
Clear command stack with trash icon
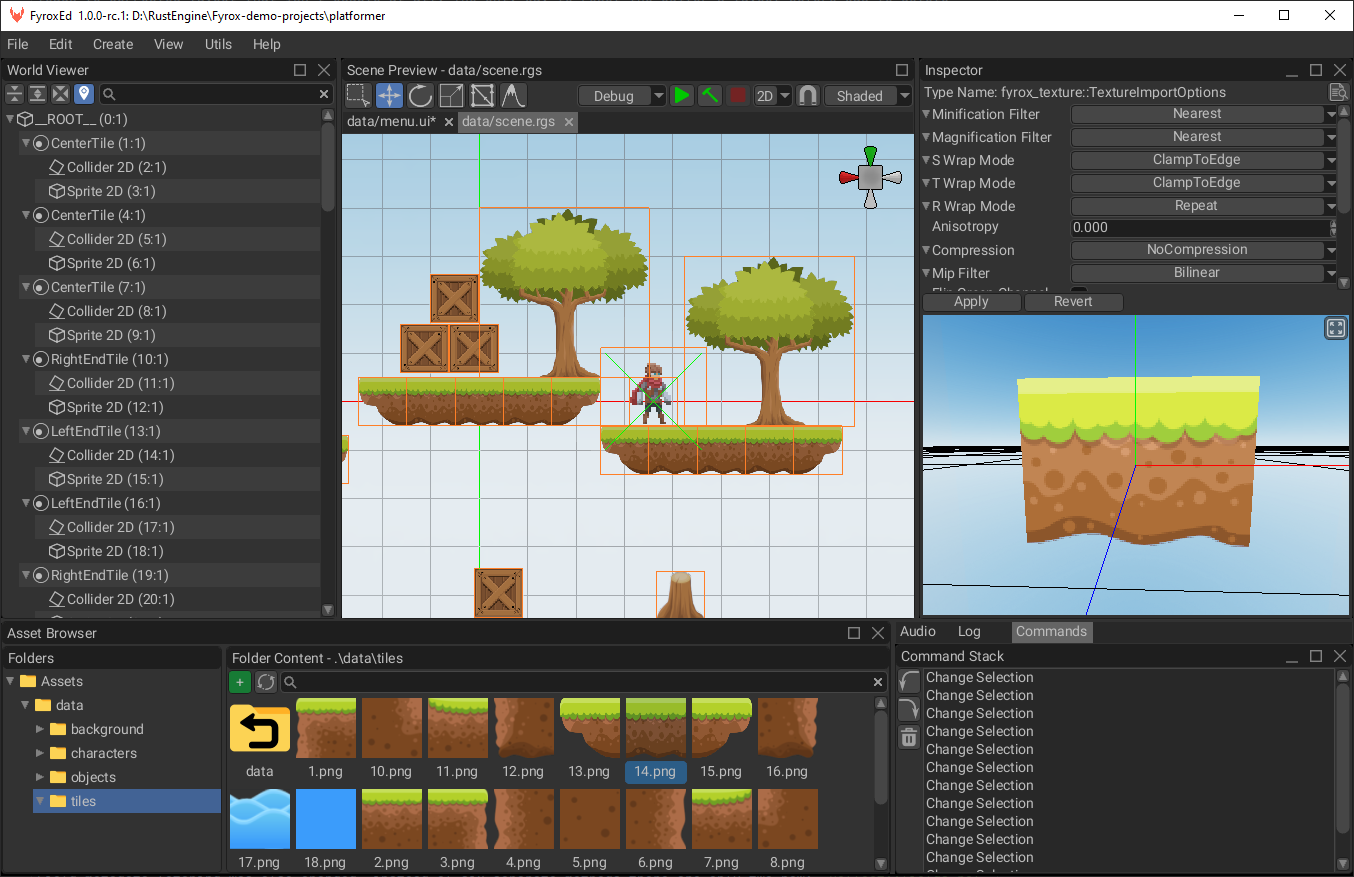[x=909, y=738]
